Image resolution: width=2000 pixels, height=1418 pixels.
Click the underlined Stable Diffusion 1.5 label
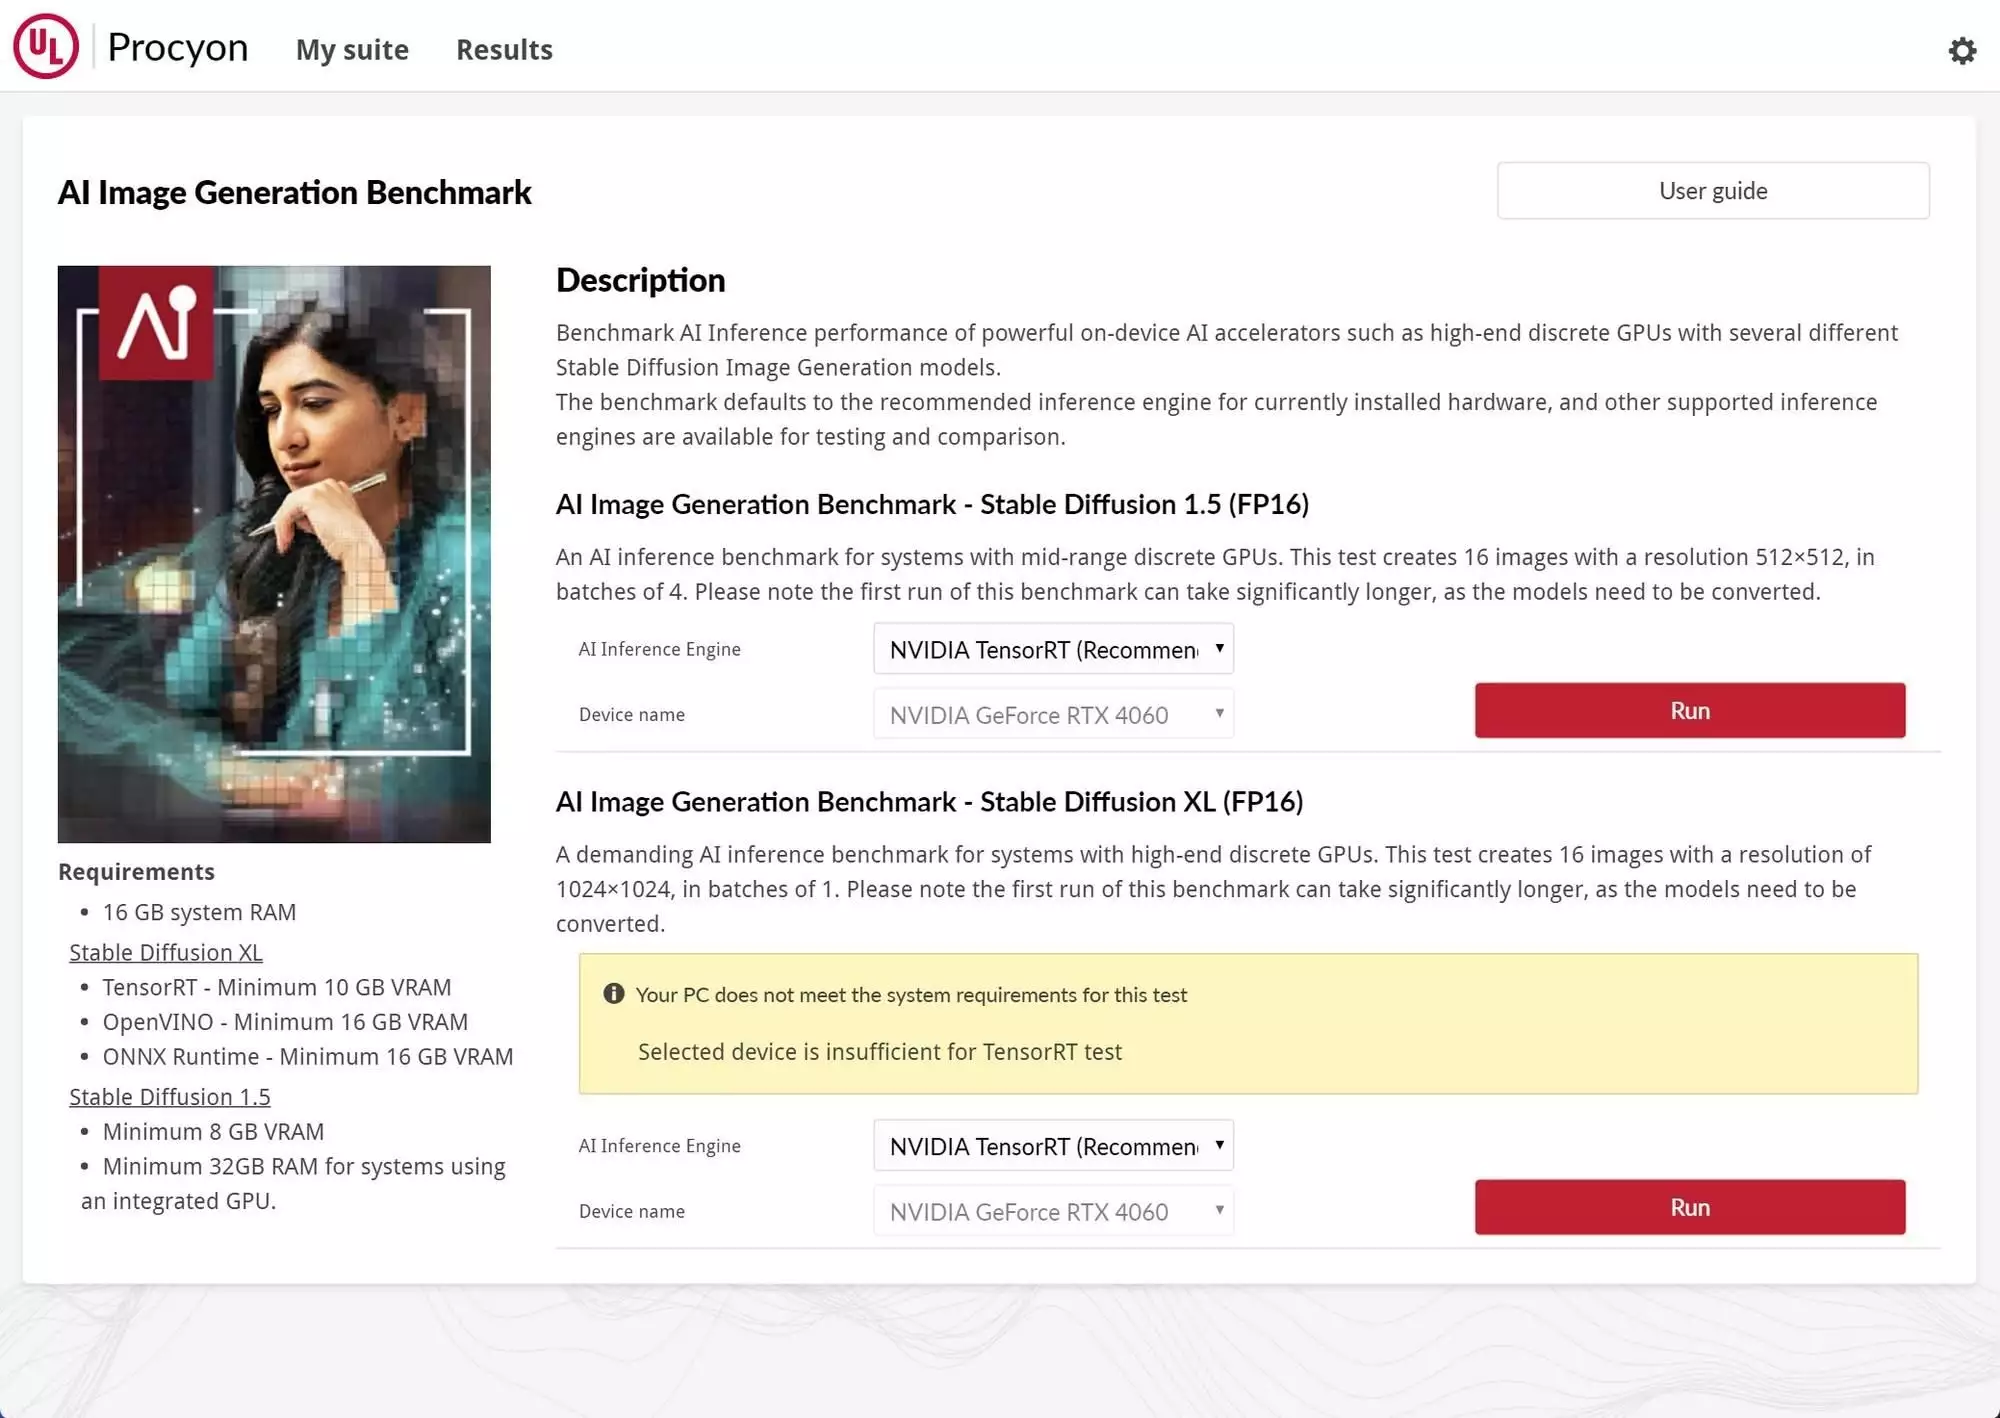[x=170, y=1097]
